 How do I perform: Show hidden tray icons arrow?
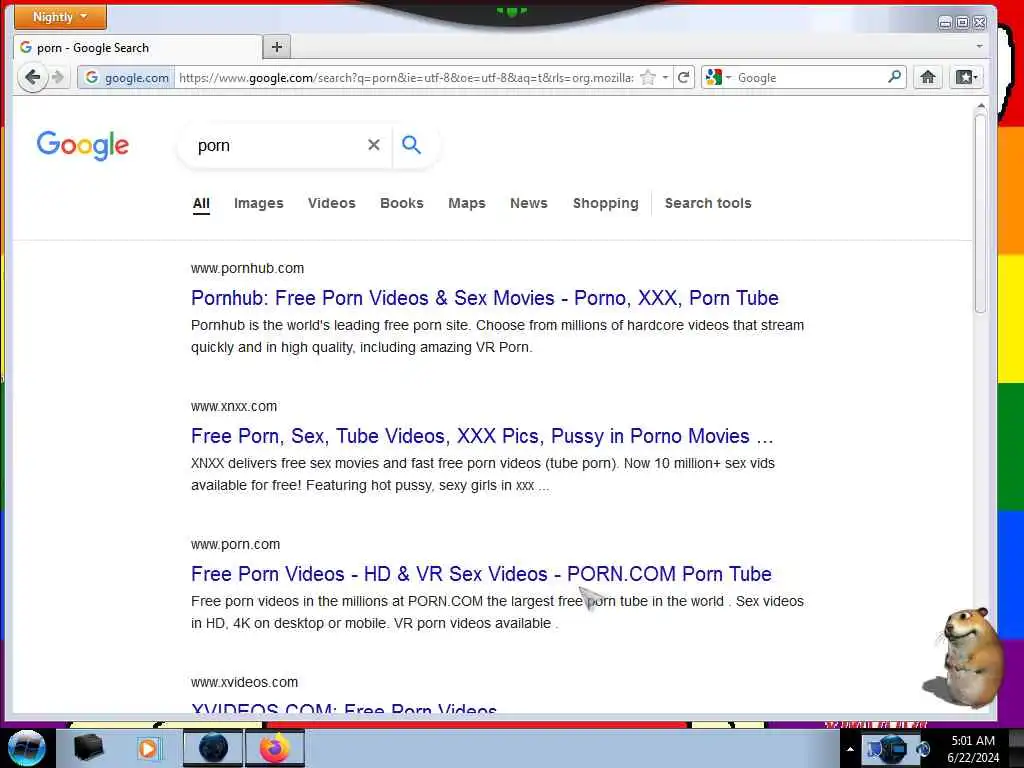pos(850,749)
